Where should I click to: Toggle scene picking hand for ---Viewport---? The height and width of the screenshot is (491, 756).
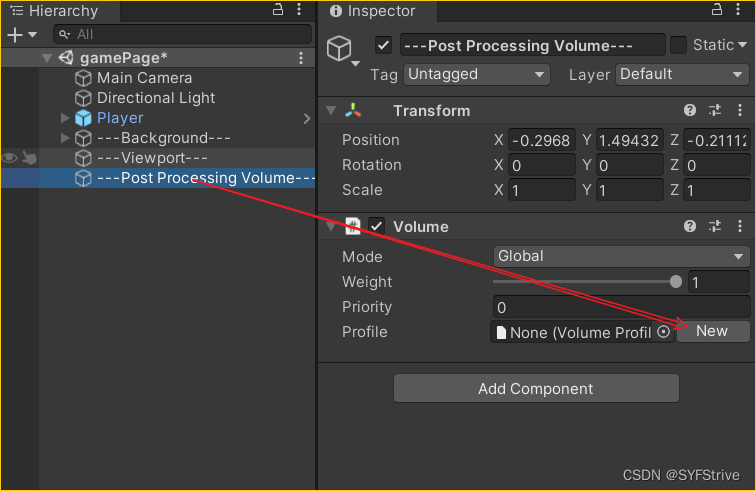pyautogui.click(x=29, y=158)
